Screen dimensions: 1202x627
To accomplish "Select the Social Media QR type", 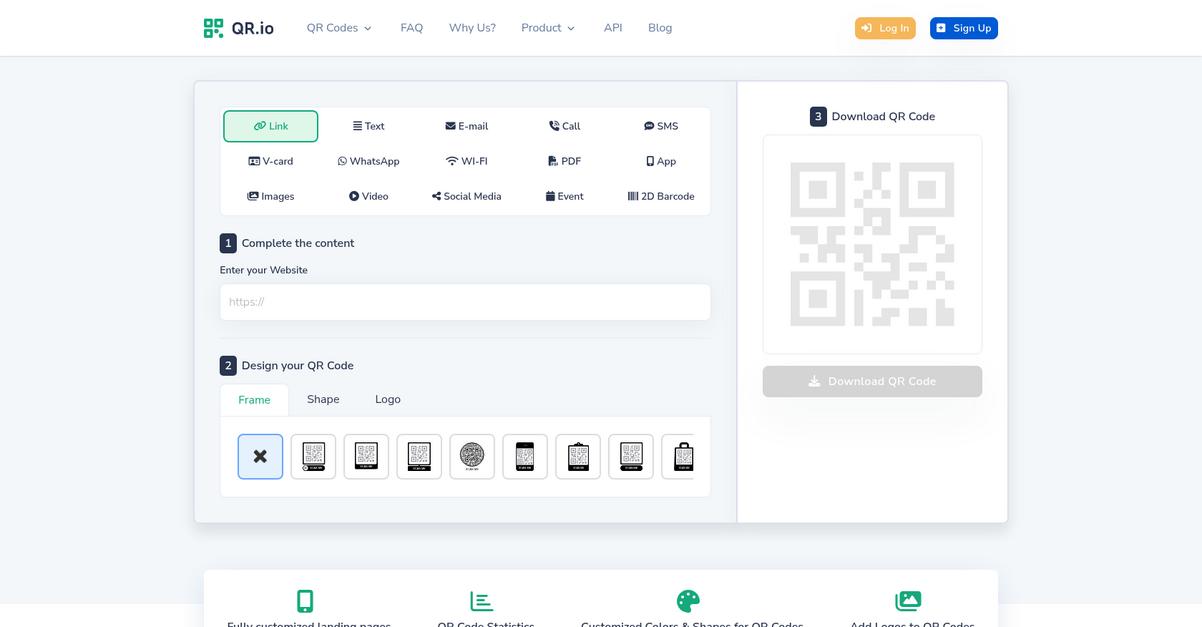I will tap(467, 196).
